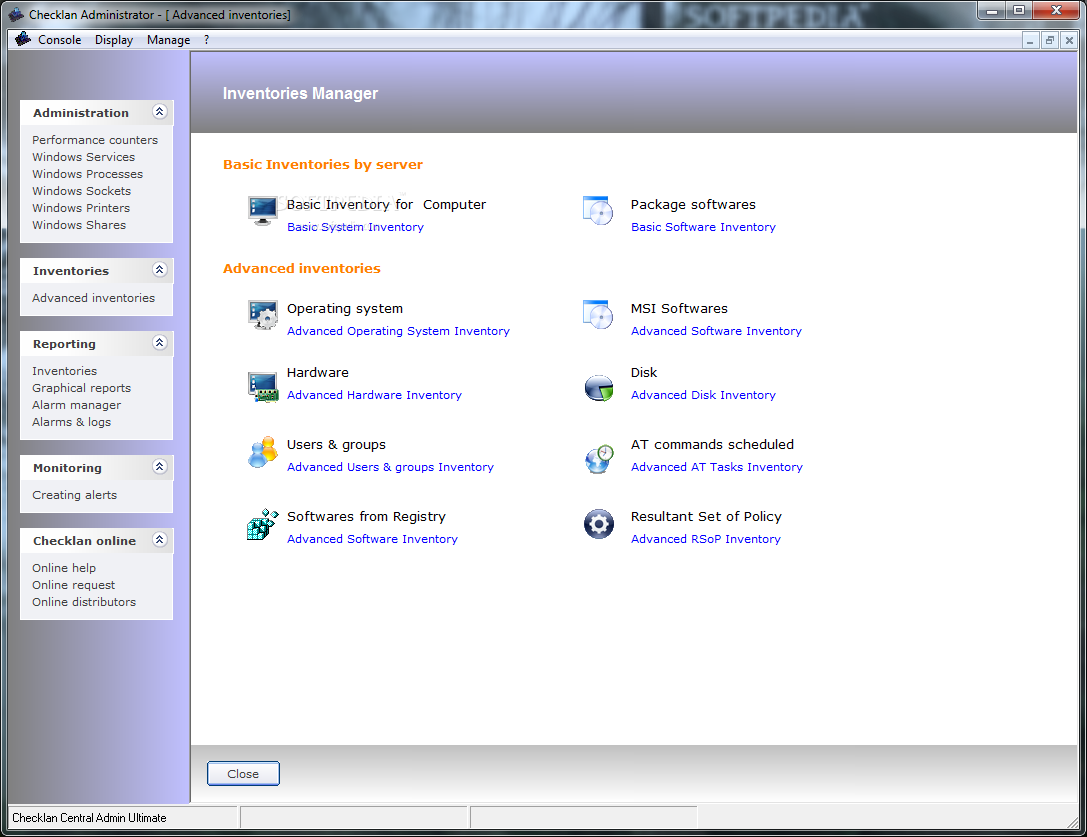Open Online distributors in sidebar
The height and width of the screenshot is (837, 1087).
coord(84,602)
